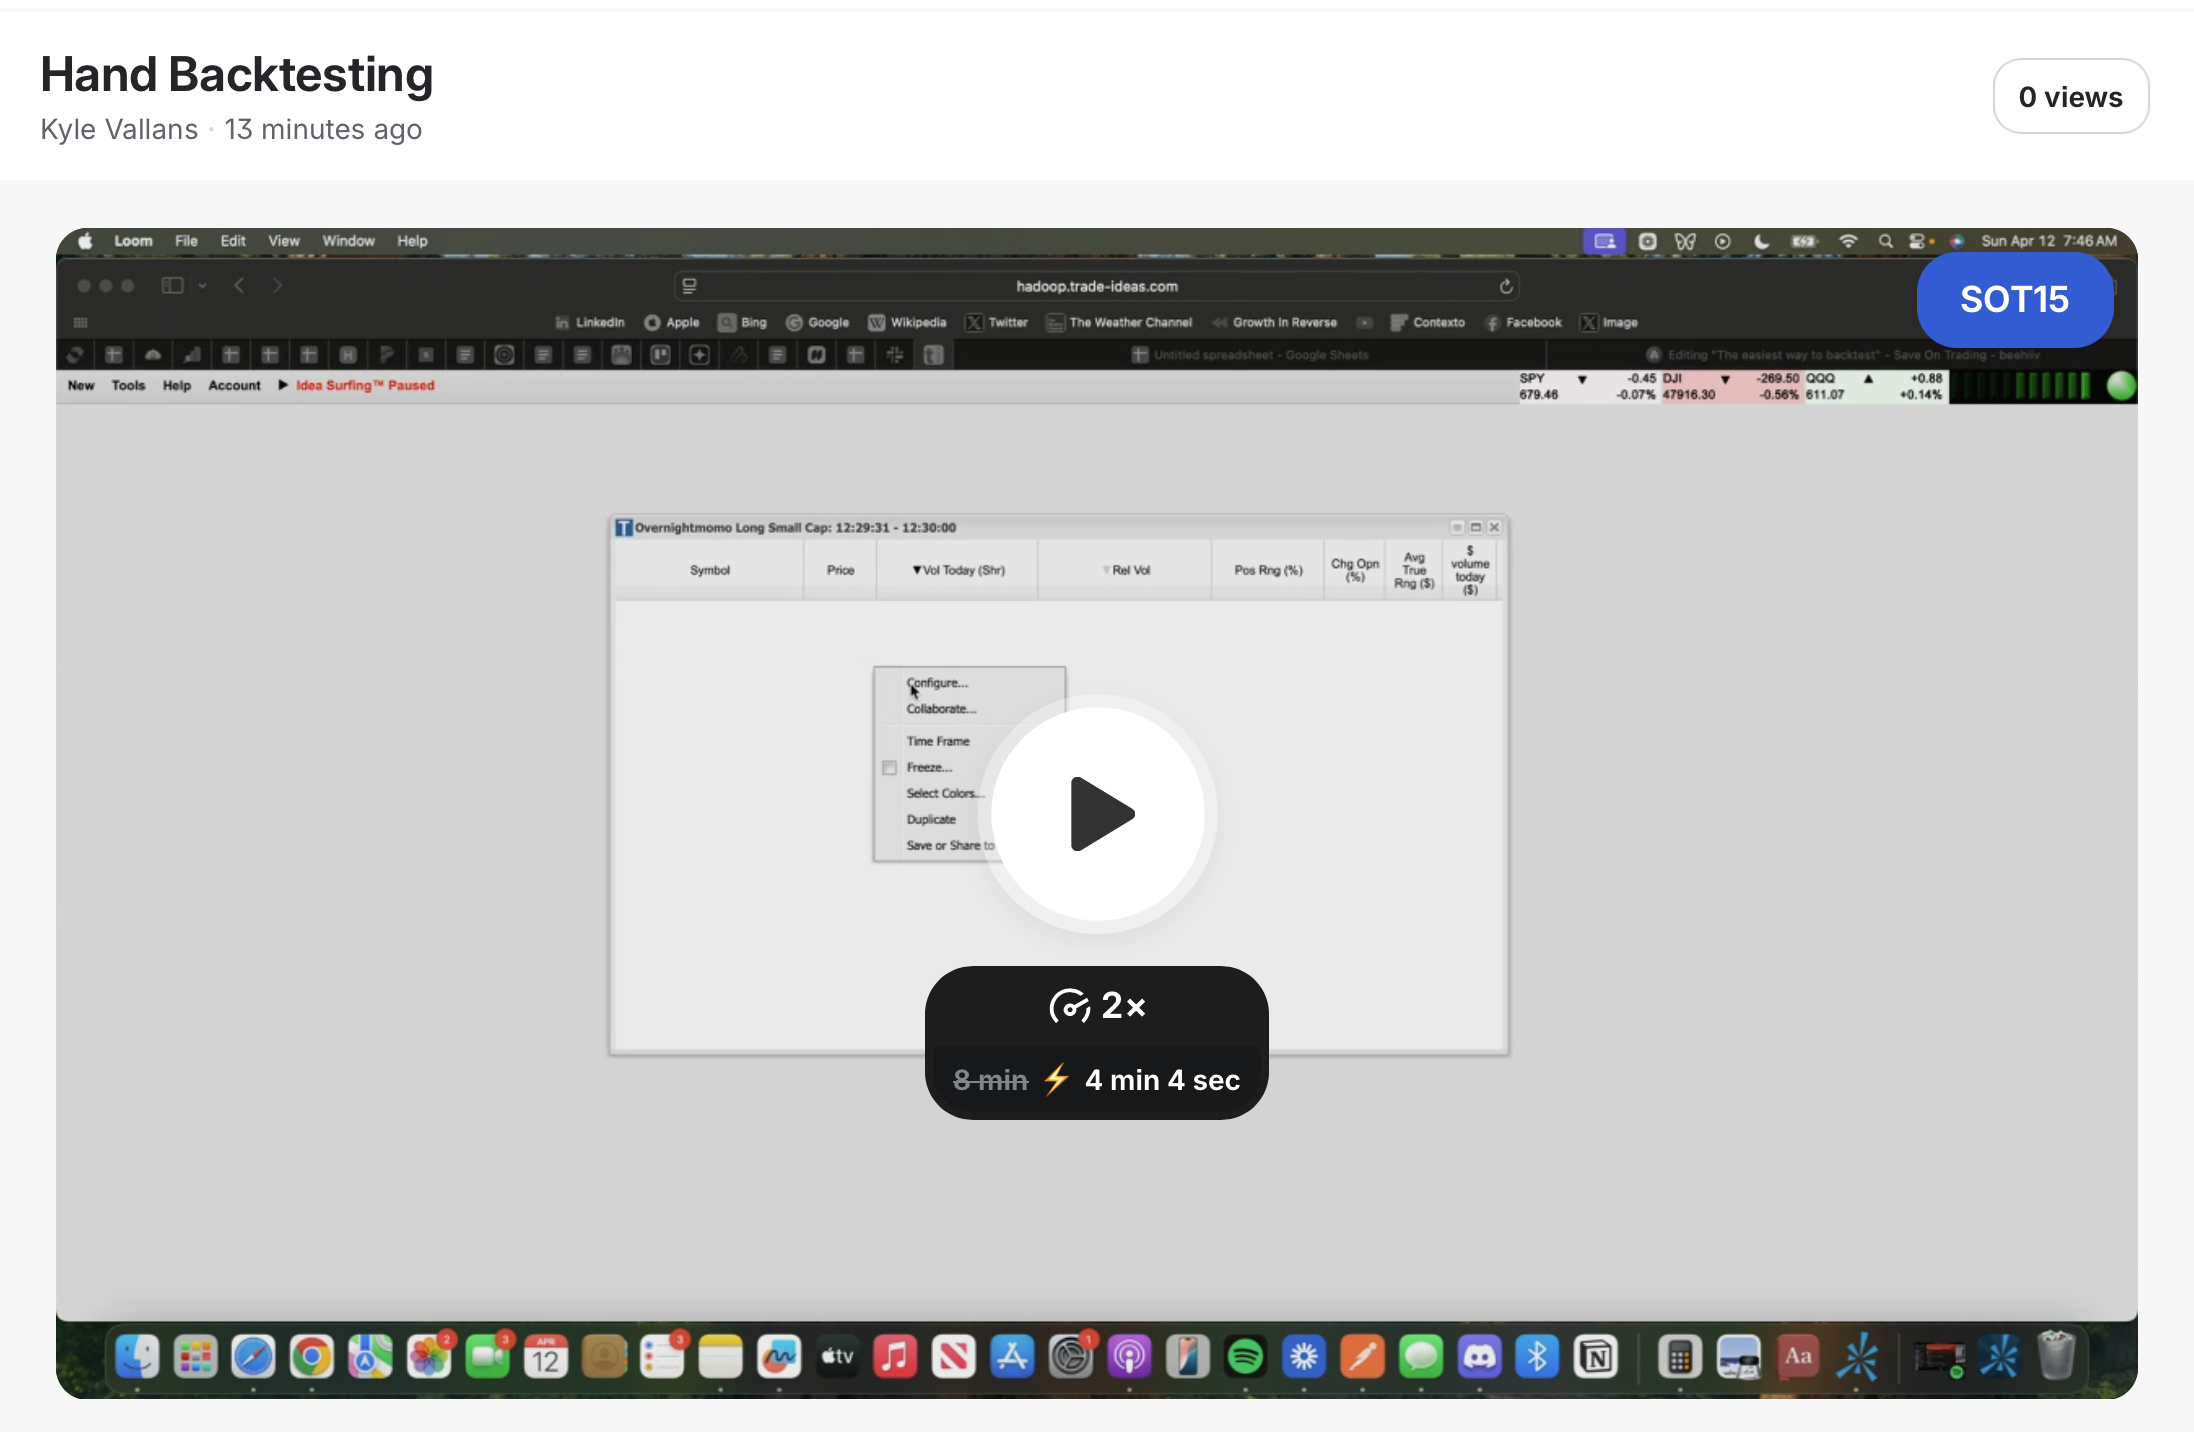Click the Spotify icon in the Dock
The width and height of the screenshot is (2194, 1432).
1245,1357
